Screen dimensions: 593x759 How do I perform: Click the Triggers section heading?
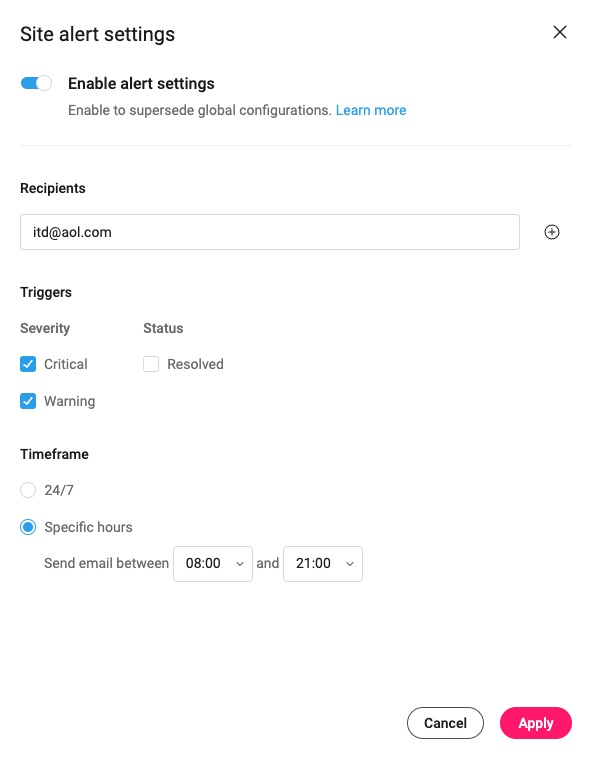coord(46,292)
